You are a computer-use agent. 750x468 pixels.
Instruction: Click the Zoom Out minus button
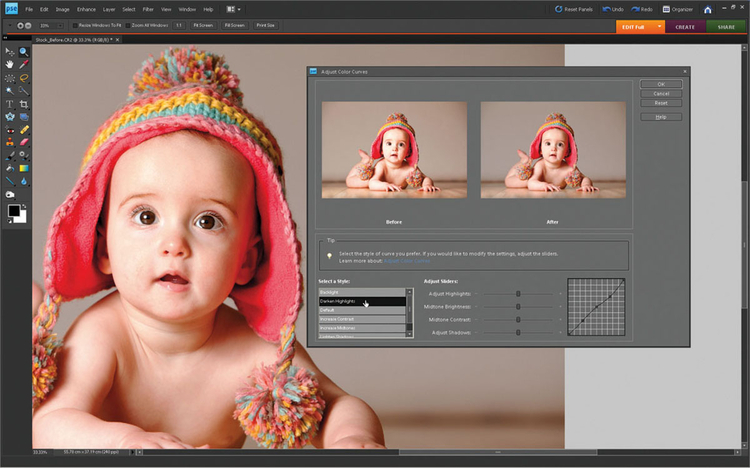click(x=28, y=25)
